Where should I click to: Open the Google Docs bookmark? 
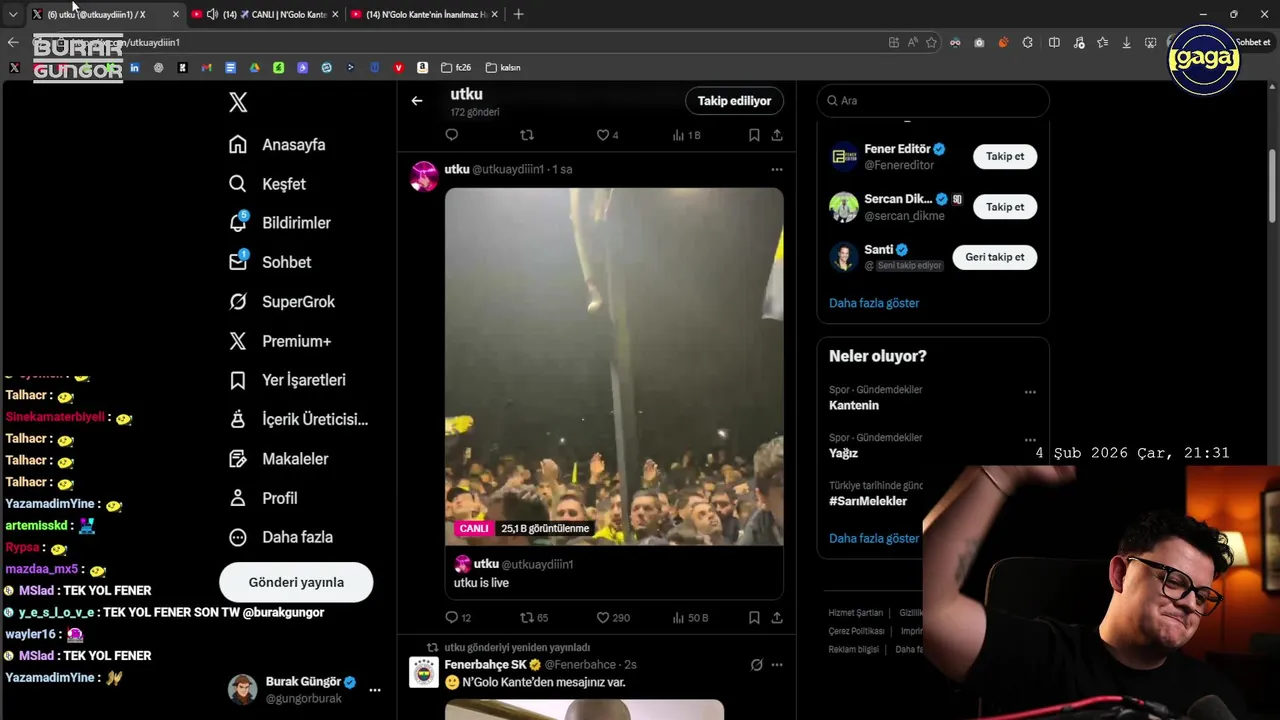point(230,68)
